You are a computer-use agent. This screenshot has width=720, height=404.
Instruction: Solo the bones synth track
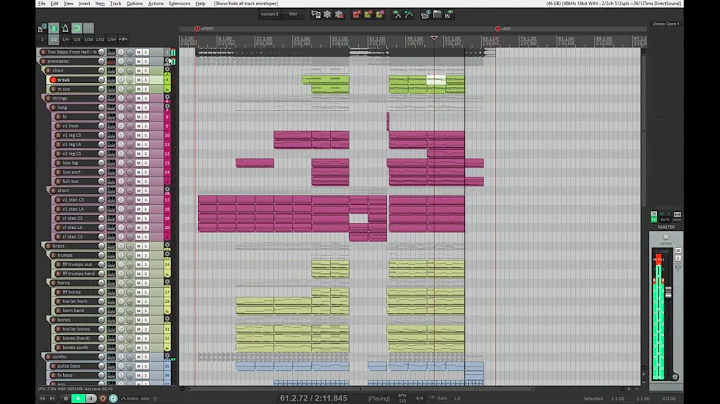(x=145, y=348)
